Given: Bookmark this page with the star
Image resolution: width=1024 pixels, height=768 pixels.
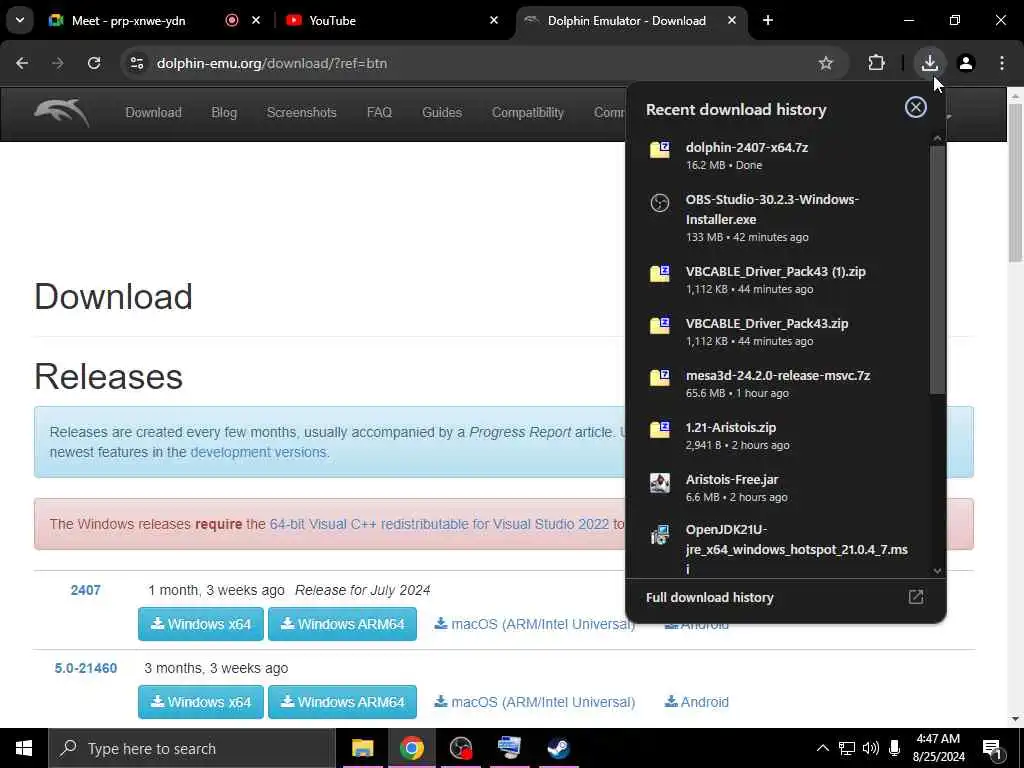Looking at the screenshot, I should click(825, 63).
